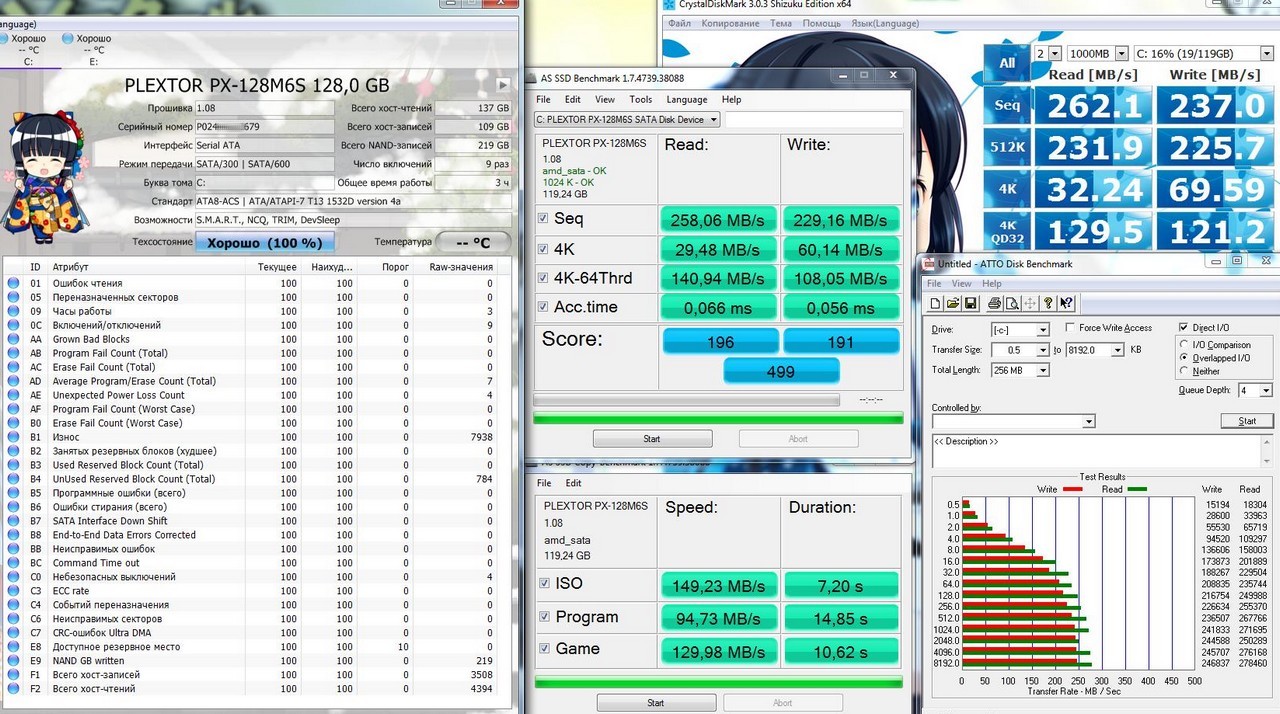
Task: Open the Help menu in ATTO Disk Benchmark
Action: pos(992,284)
